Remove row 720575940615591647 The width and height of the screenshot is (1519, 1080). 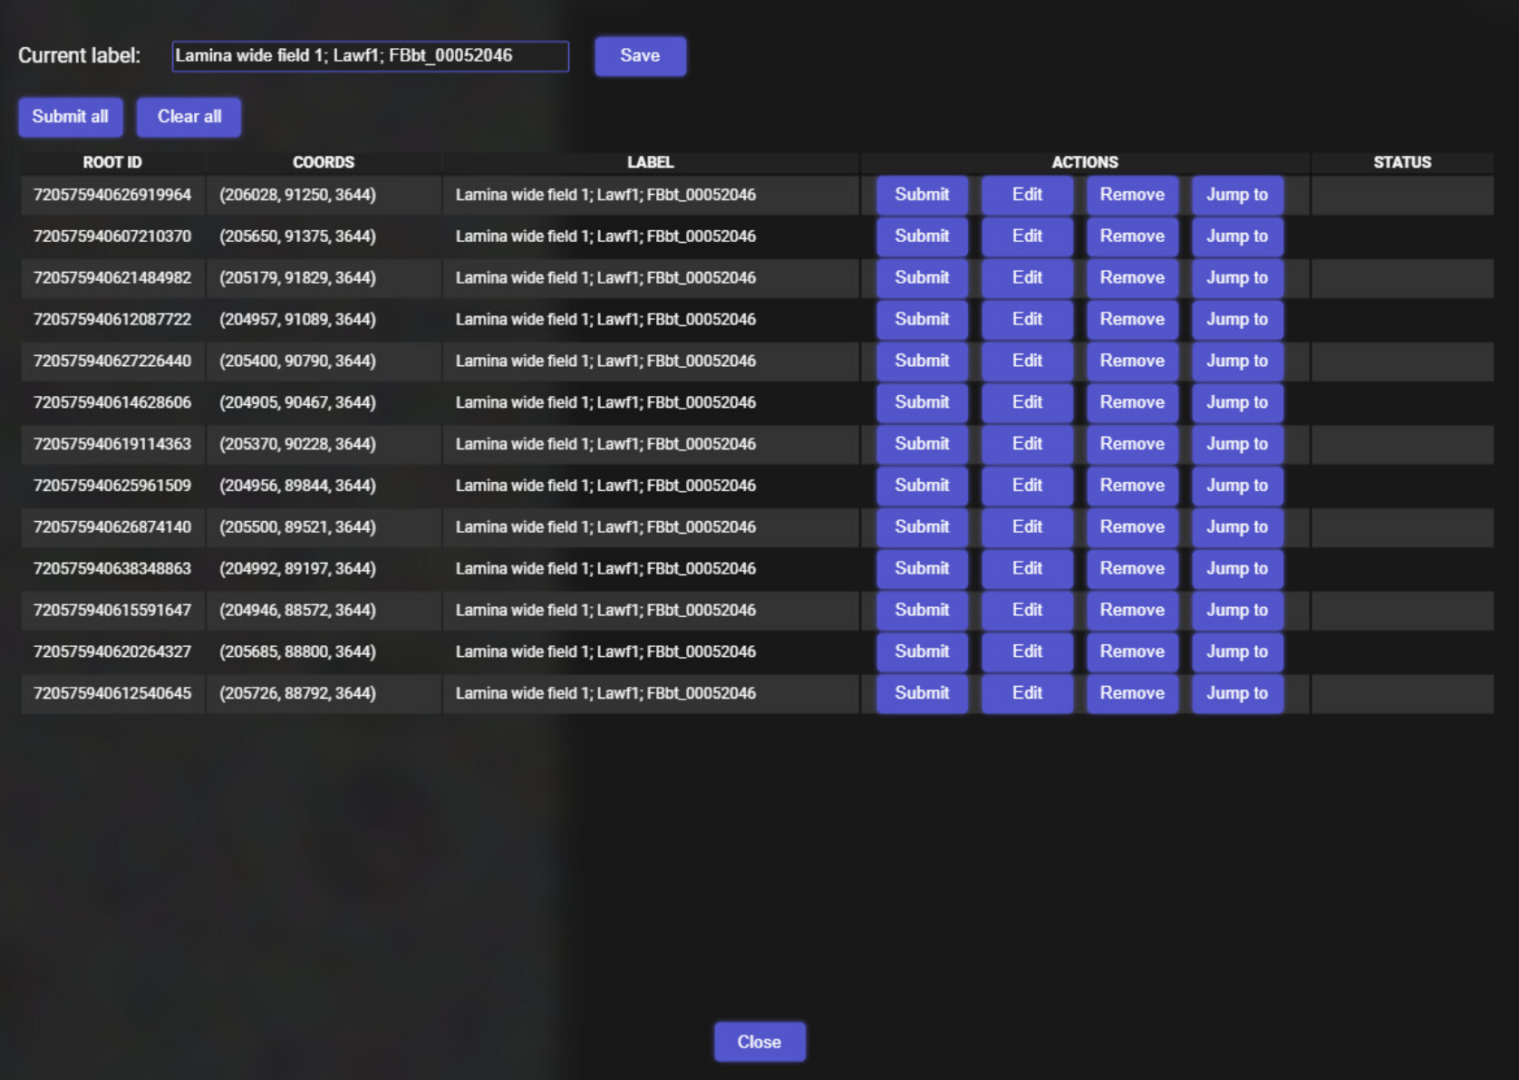click(x=1132, y=610)
